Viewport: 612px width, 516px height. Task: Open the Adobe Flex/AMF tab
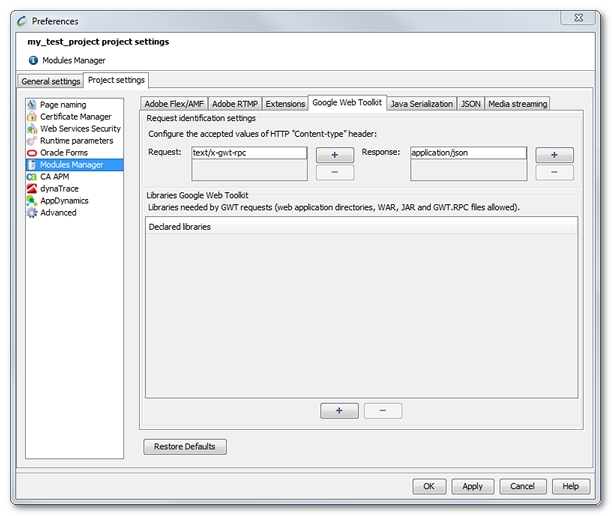click(x=174, y=104)
